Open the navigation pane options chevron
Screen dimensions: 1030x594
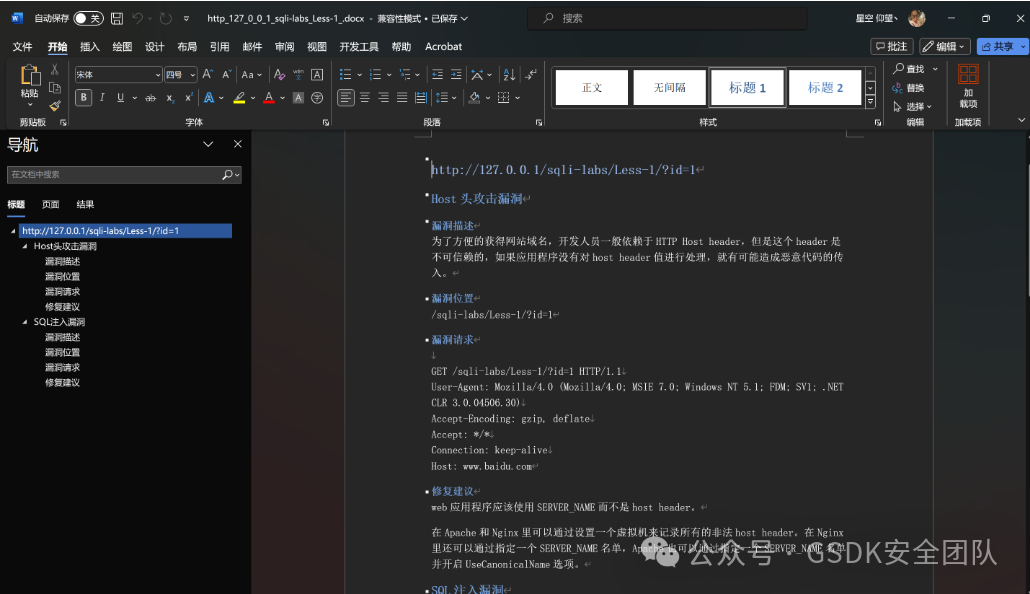pyautogui.click(x=208, y=144)
